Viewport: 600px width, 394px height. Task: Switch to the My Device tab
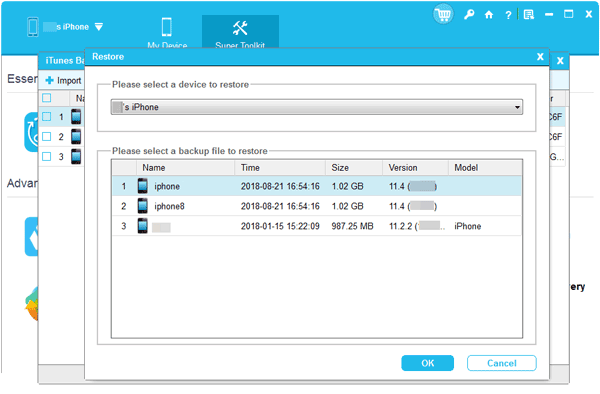point(167,33)
